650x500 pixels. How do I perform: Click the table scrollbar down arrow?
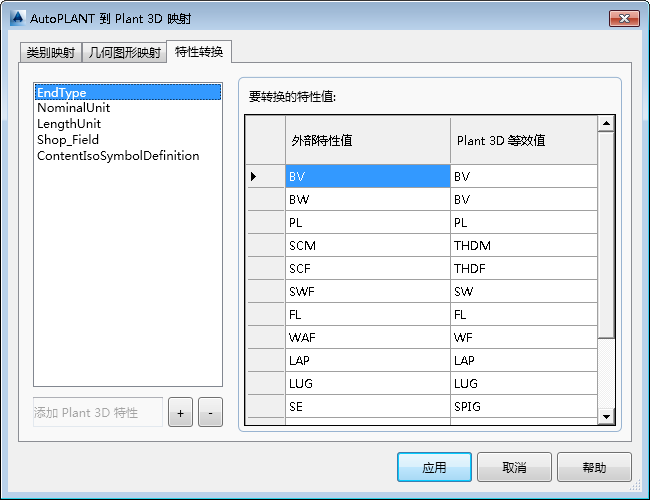coord(606,416)
